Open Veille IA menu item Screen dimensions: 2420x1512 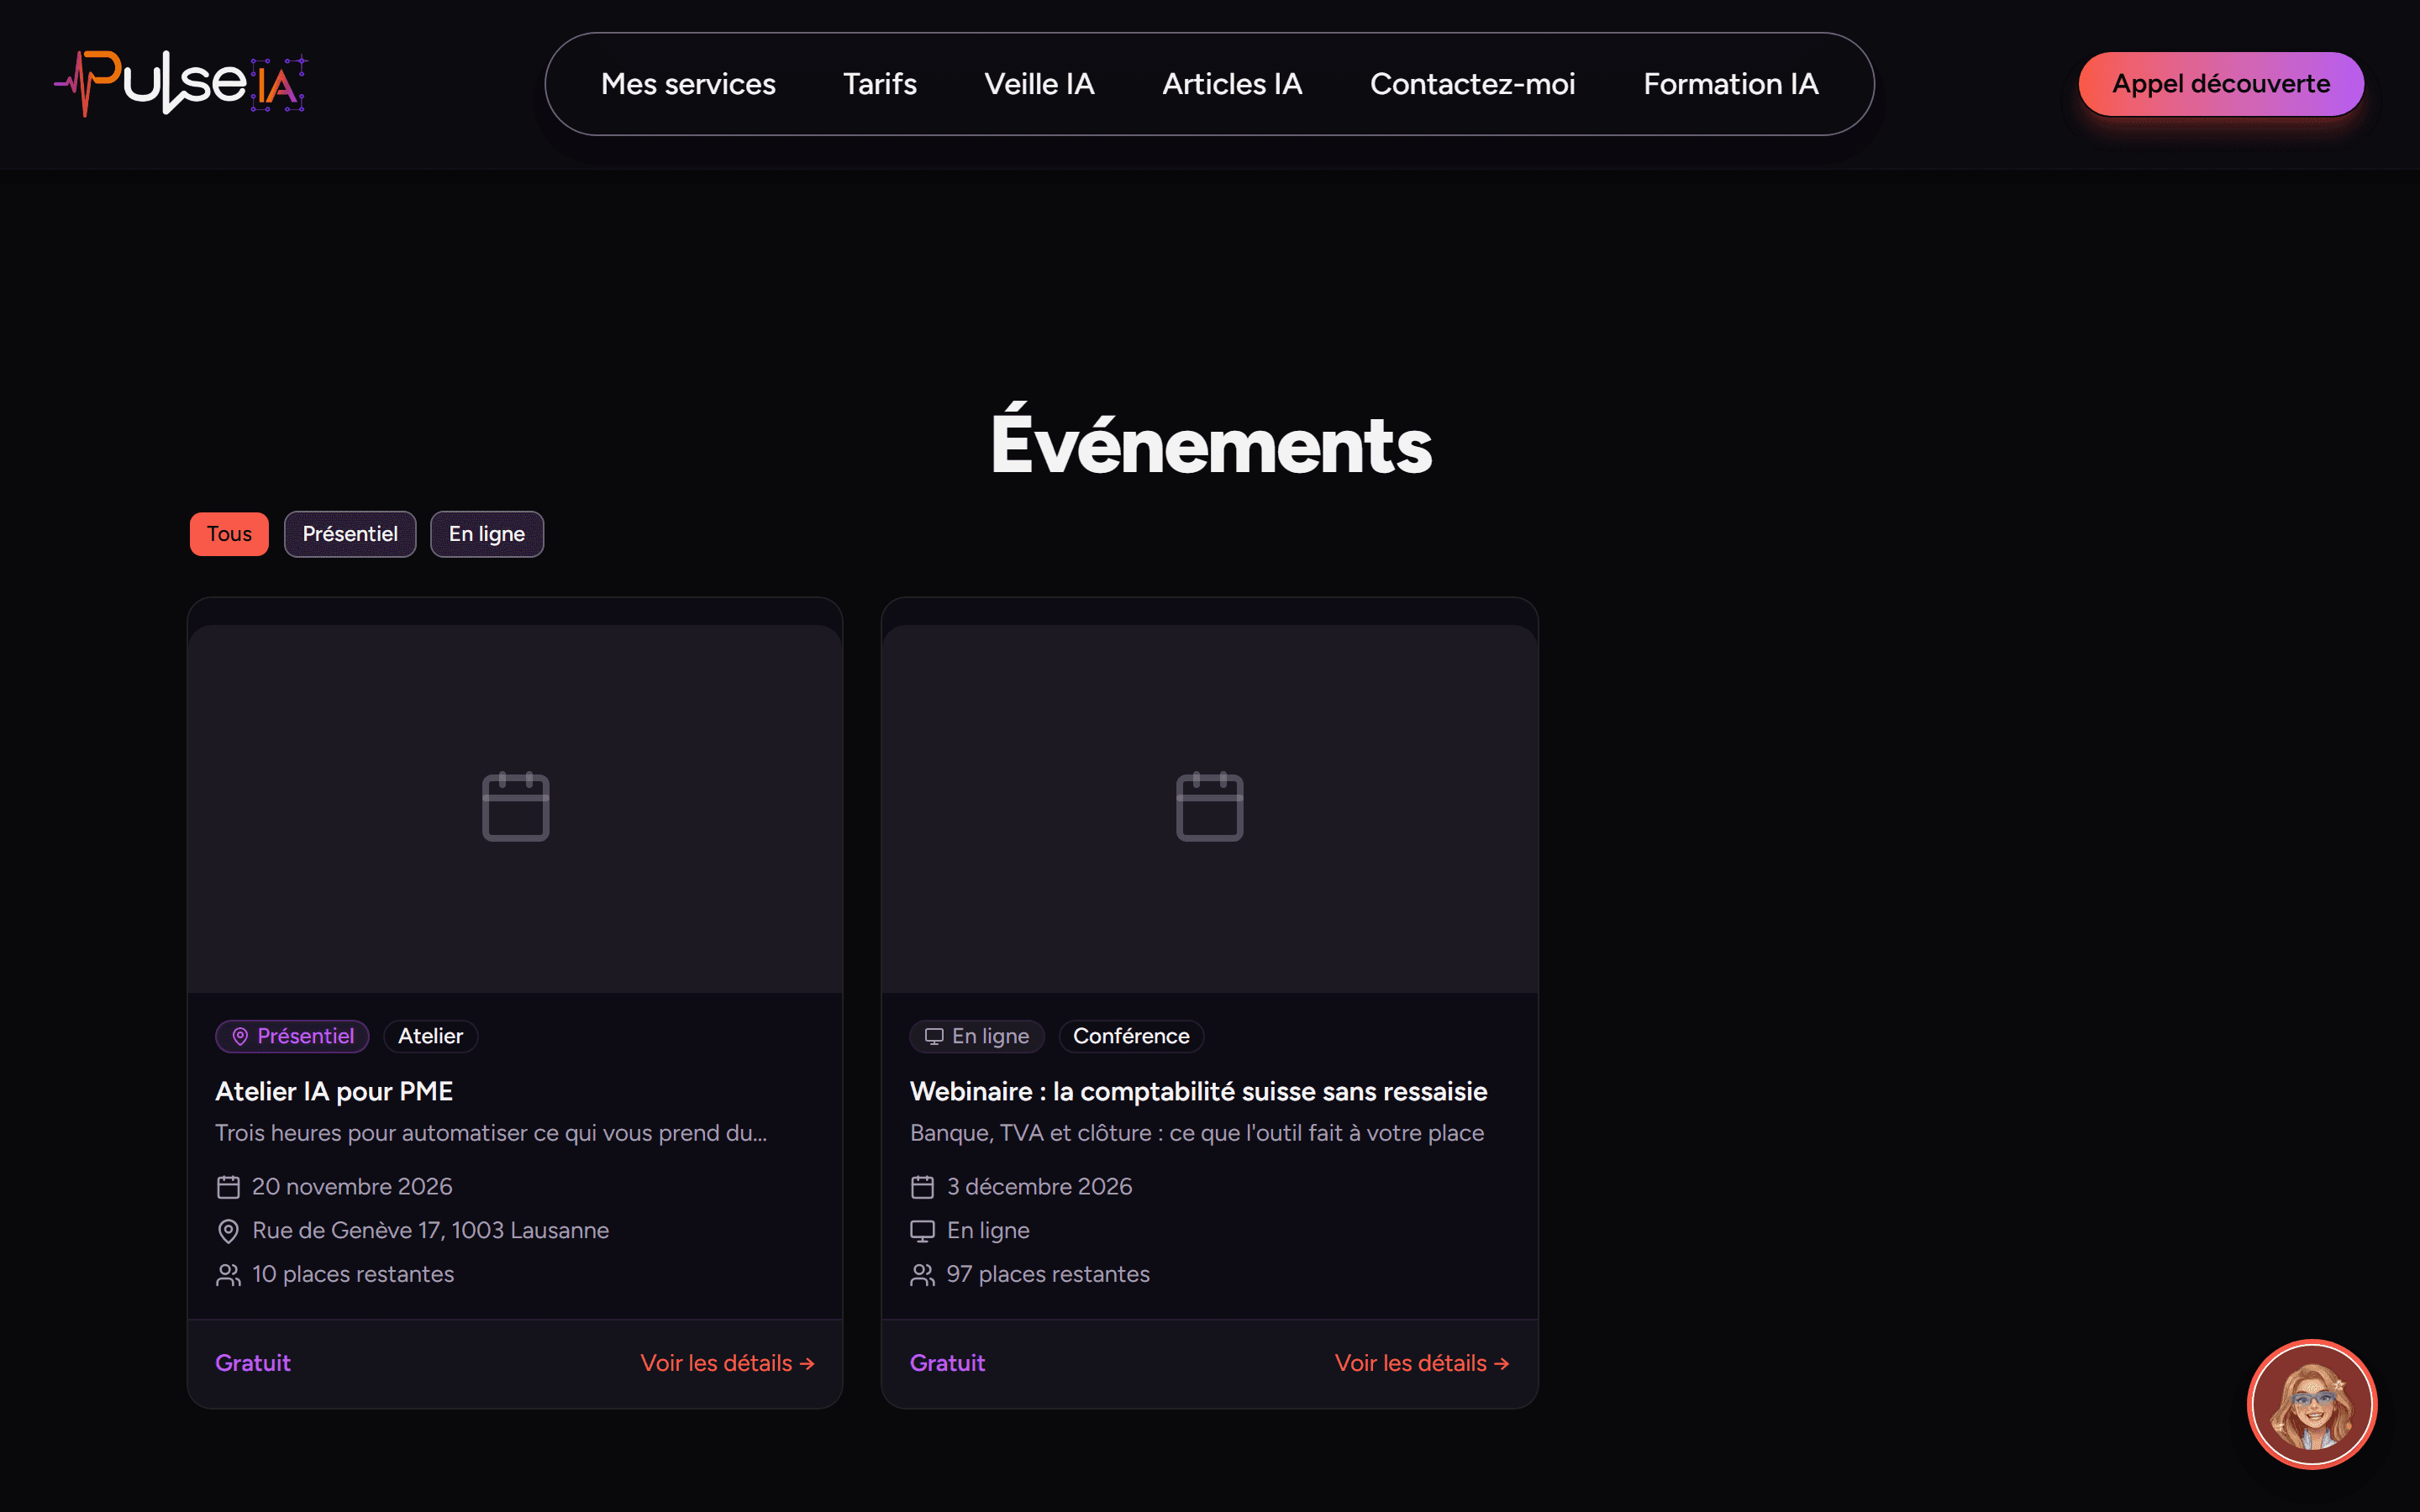point(1039,84)
